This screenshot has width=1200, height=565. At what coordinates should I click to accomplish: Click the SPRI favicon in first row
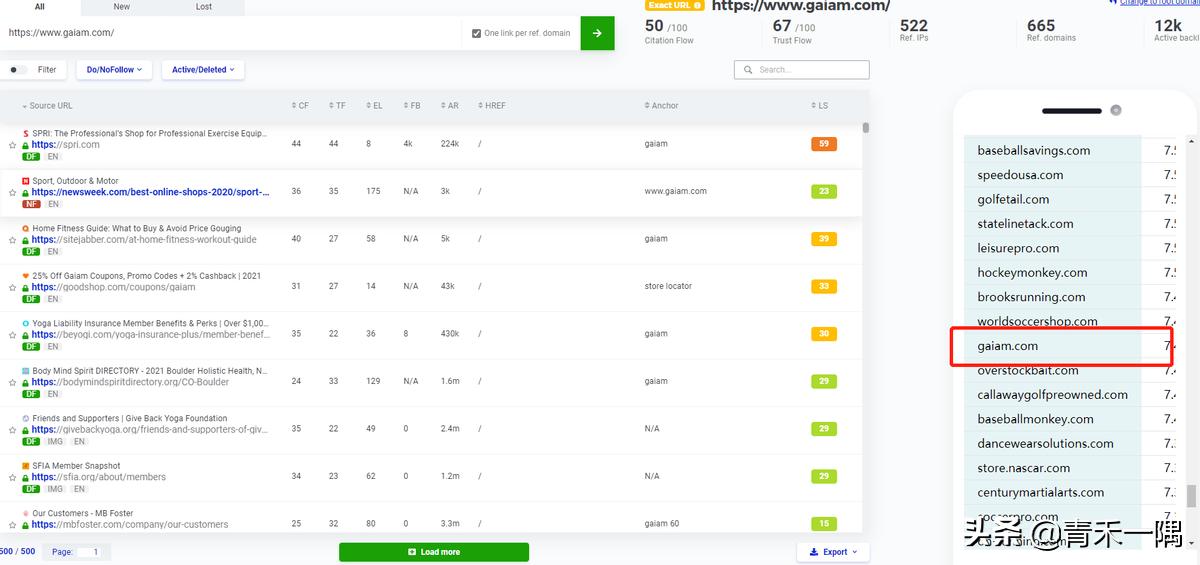click(26, 133)
